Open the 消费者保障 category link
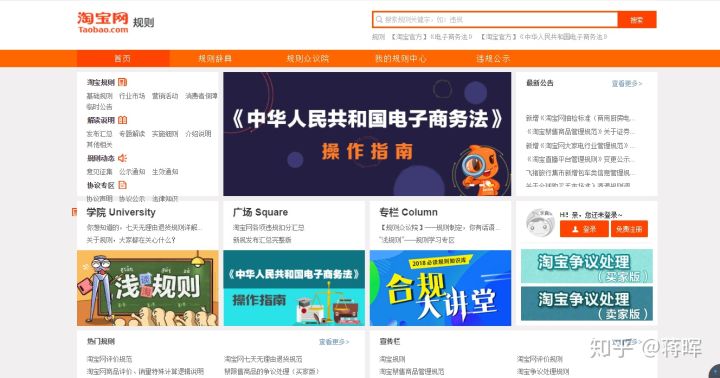The width and height of the screenshot is (720, 378). click(x=201, y=96)
